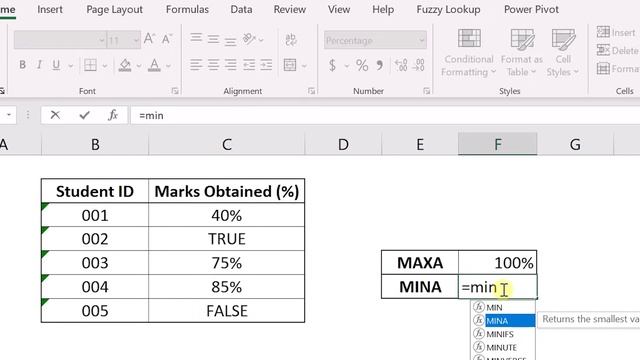
Task: Select MINA in autocomplete list
Action: pyautogui.click(x=503, y=321)
